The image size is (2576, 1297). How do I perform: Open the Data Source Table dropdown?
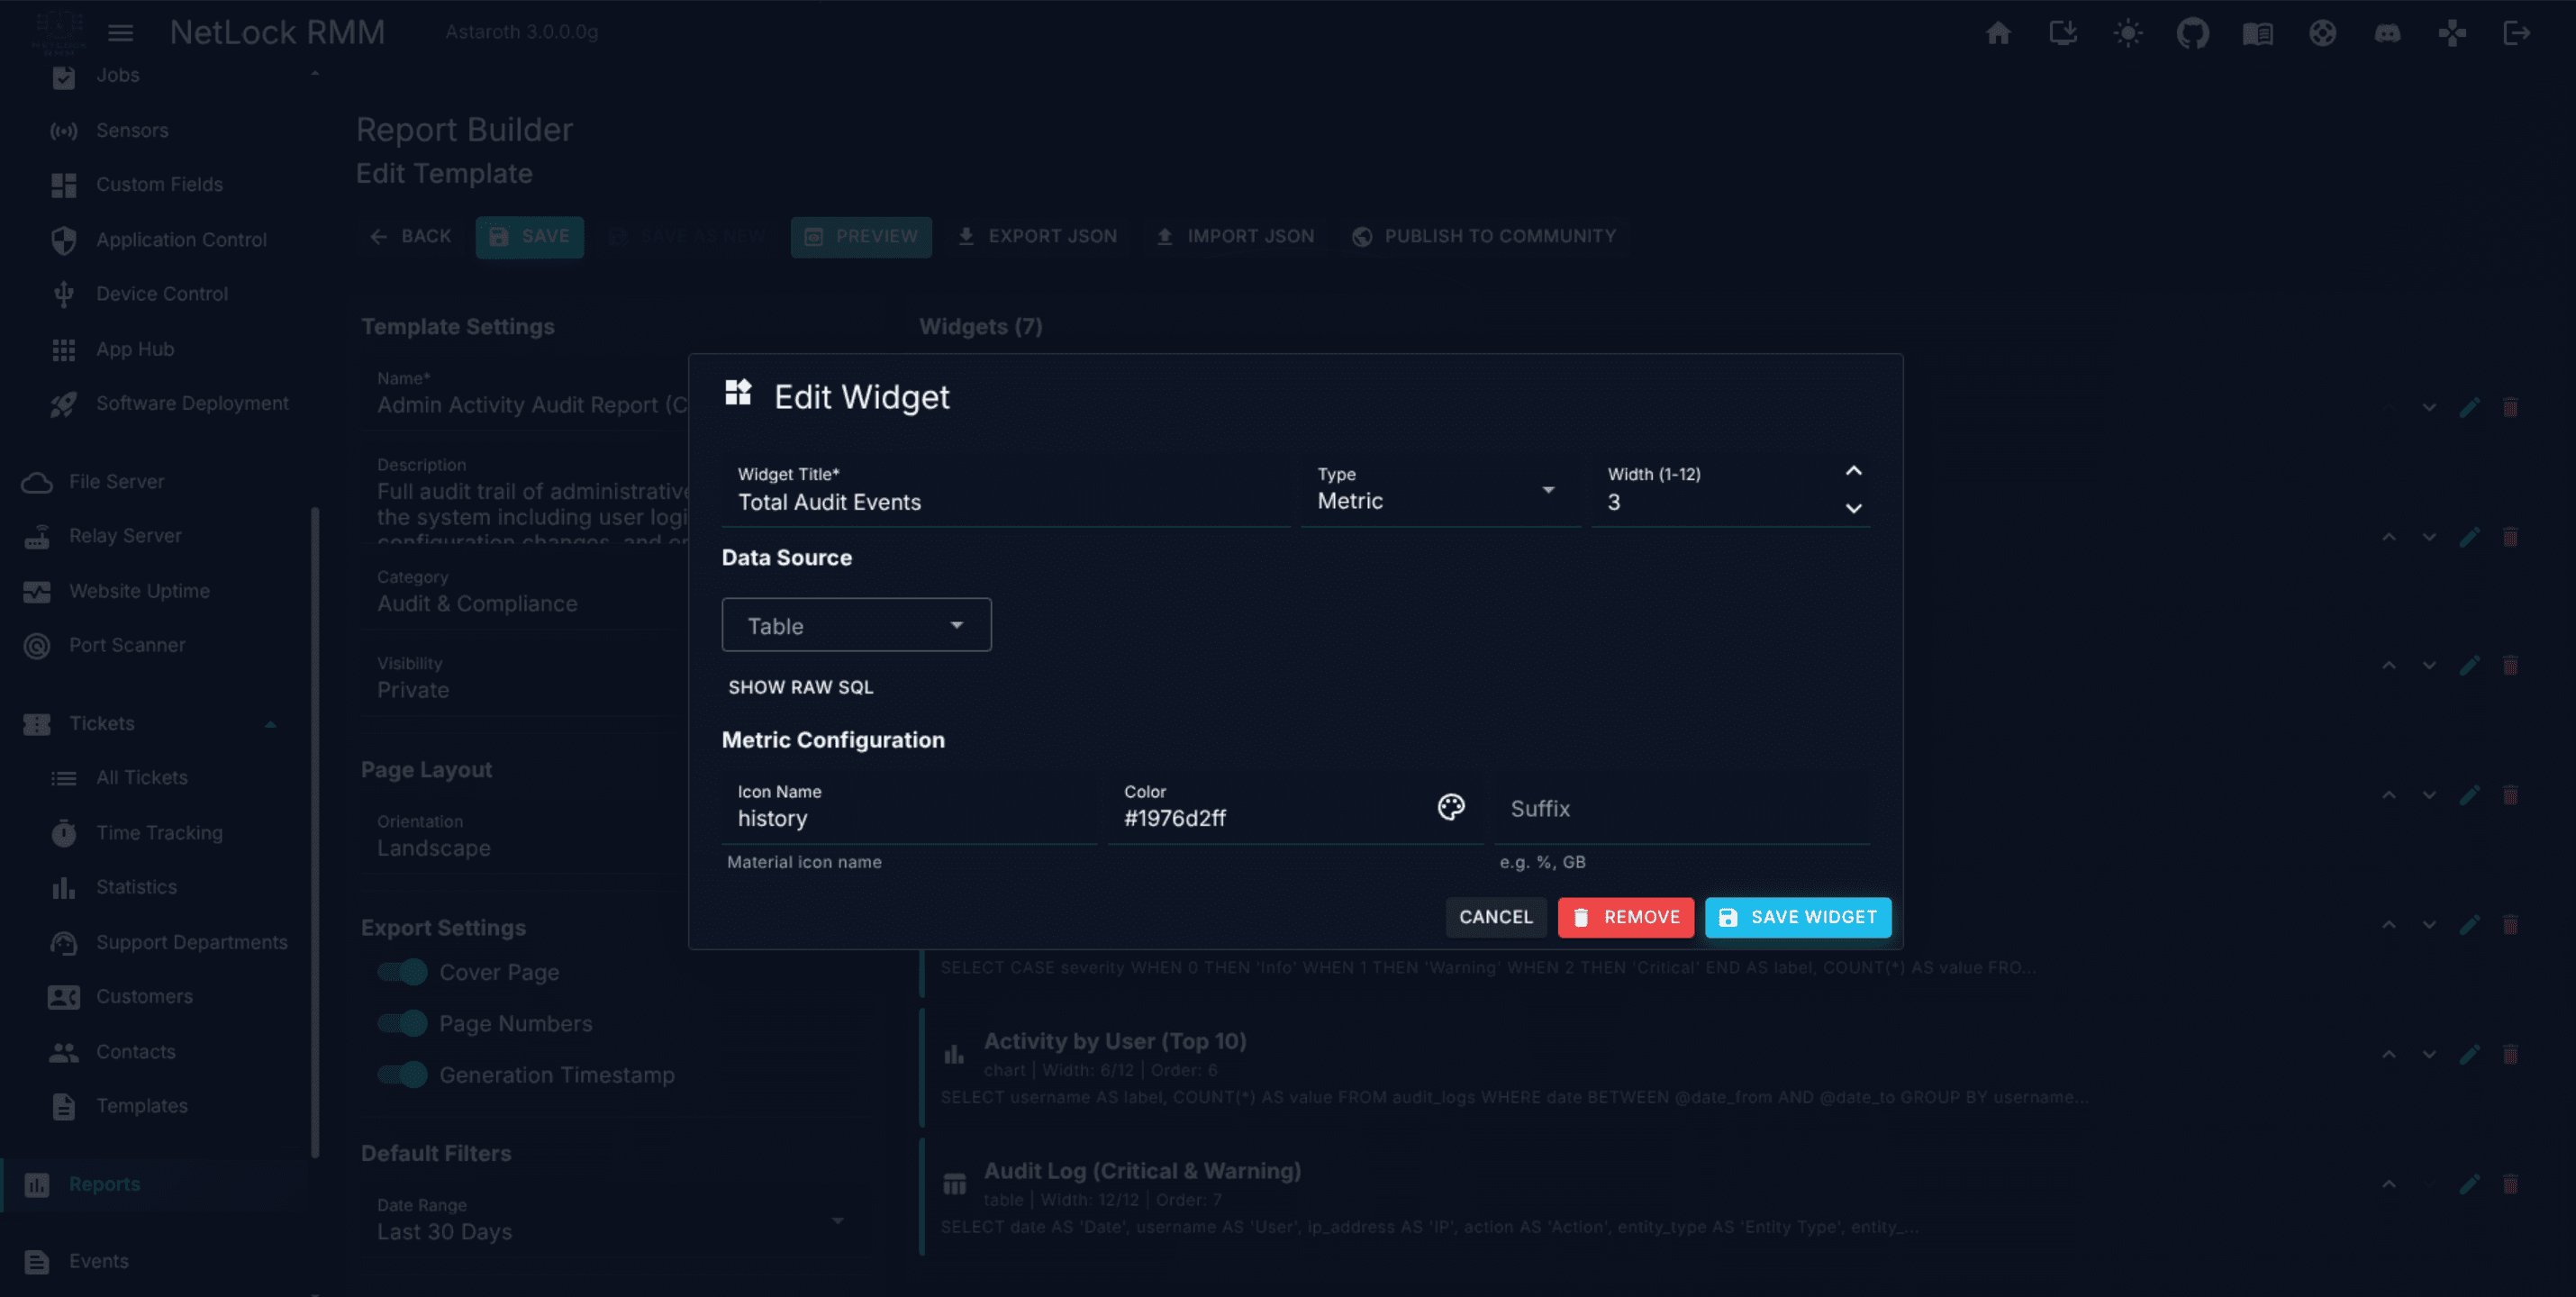click(856, 625)
